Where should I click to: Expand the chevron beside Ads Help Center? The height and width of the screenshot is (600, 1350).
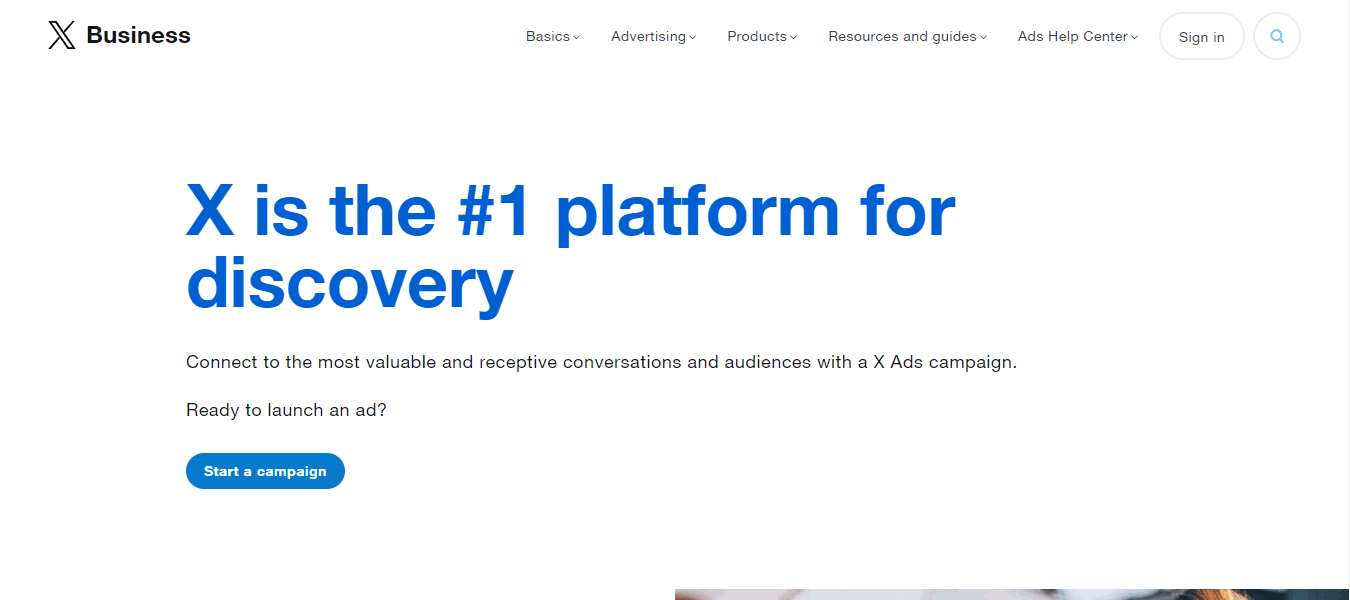click(x=1135, y=38)
